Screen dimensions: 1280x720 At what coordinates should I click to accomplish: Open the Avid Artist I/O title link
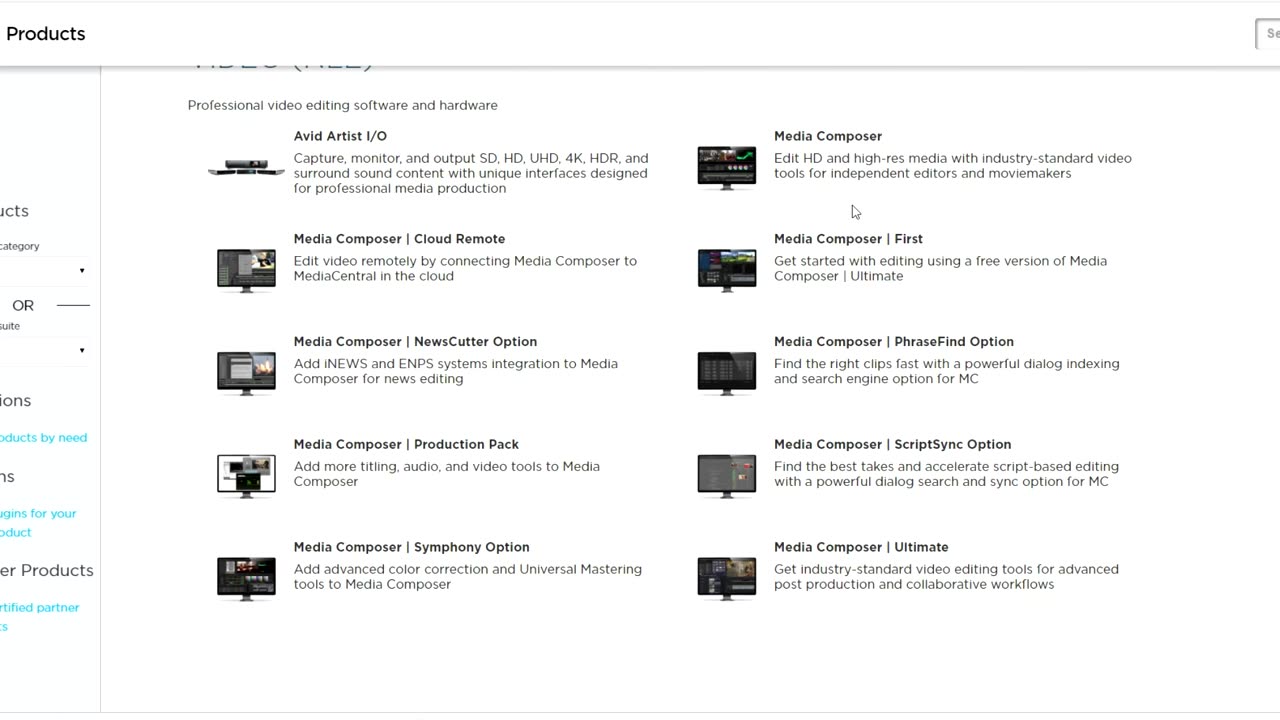(340, 136)
